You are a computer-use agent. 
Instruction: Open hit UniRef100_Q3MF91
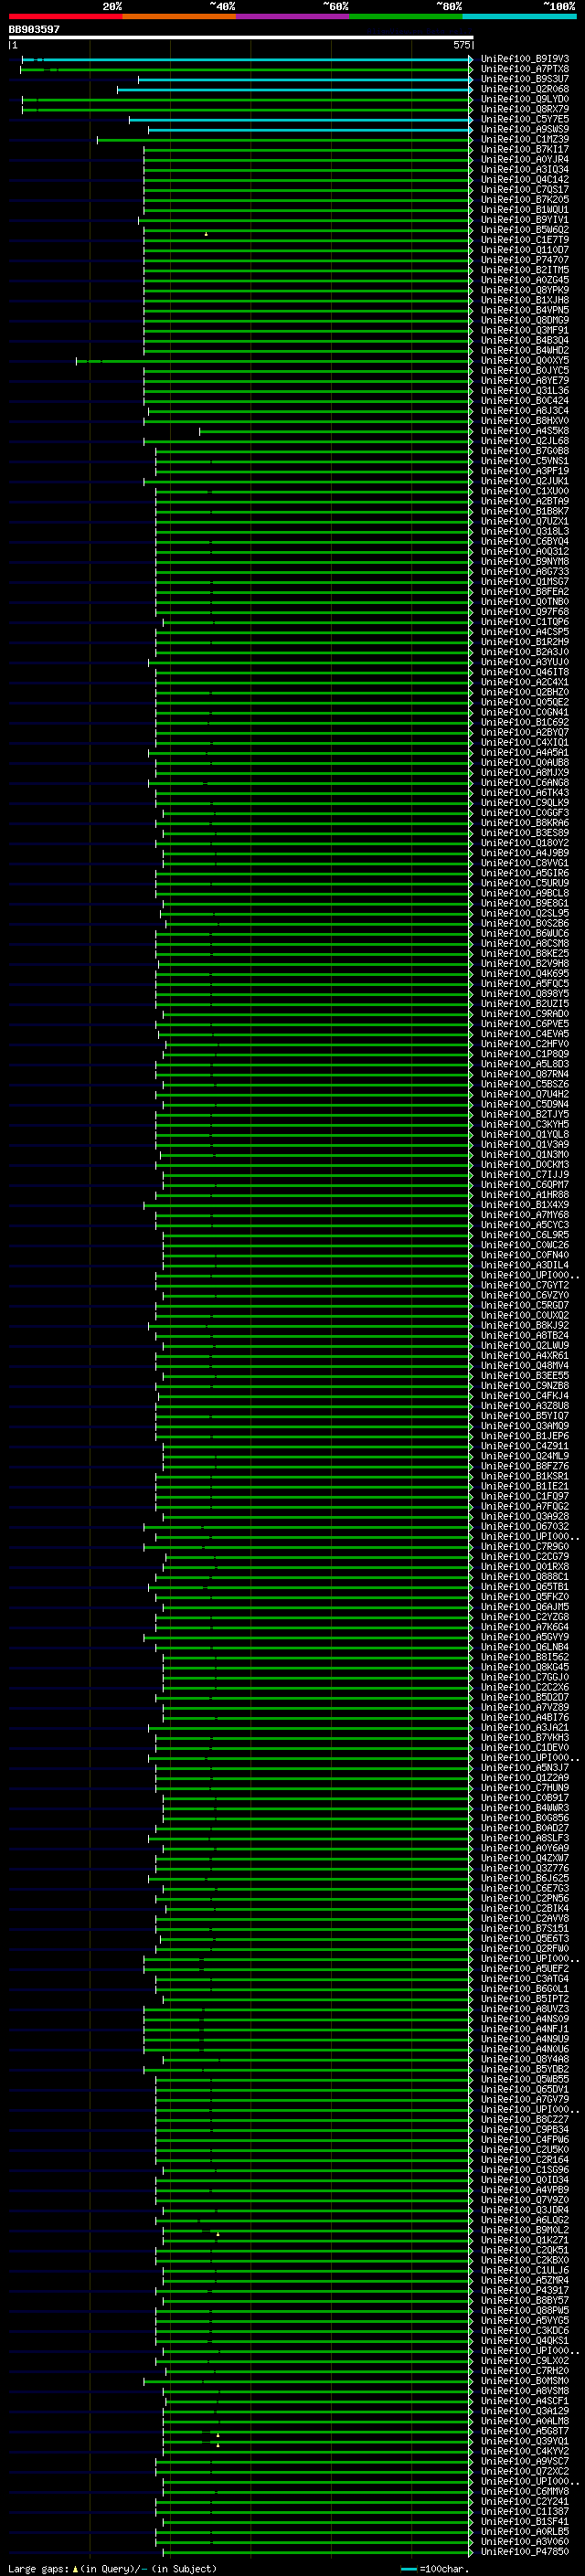click(525, 330)
